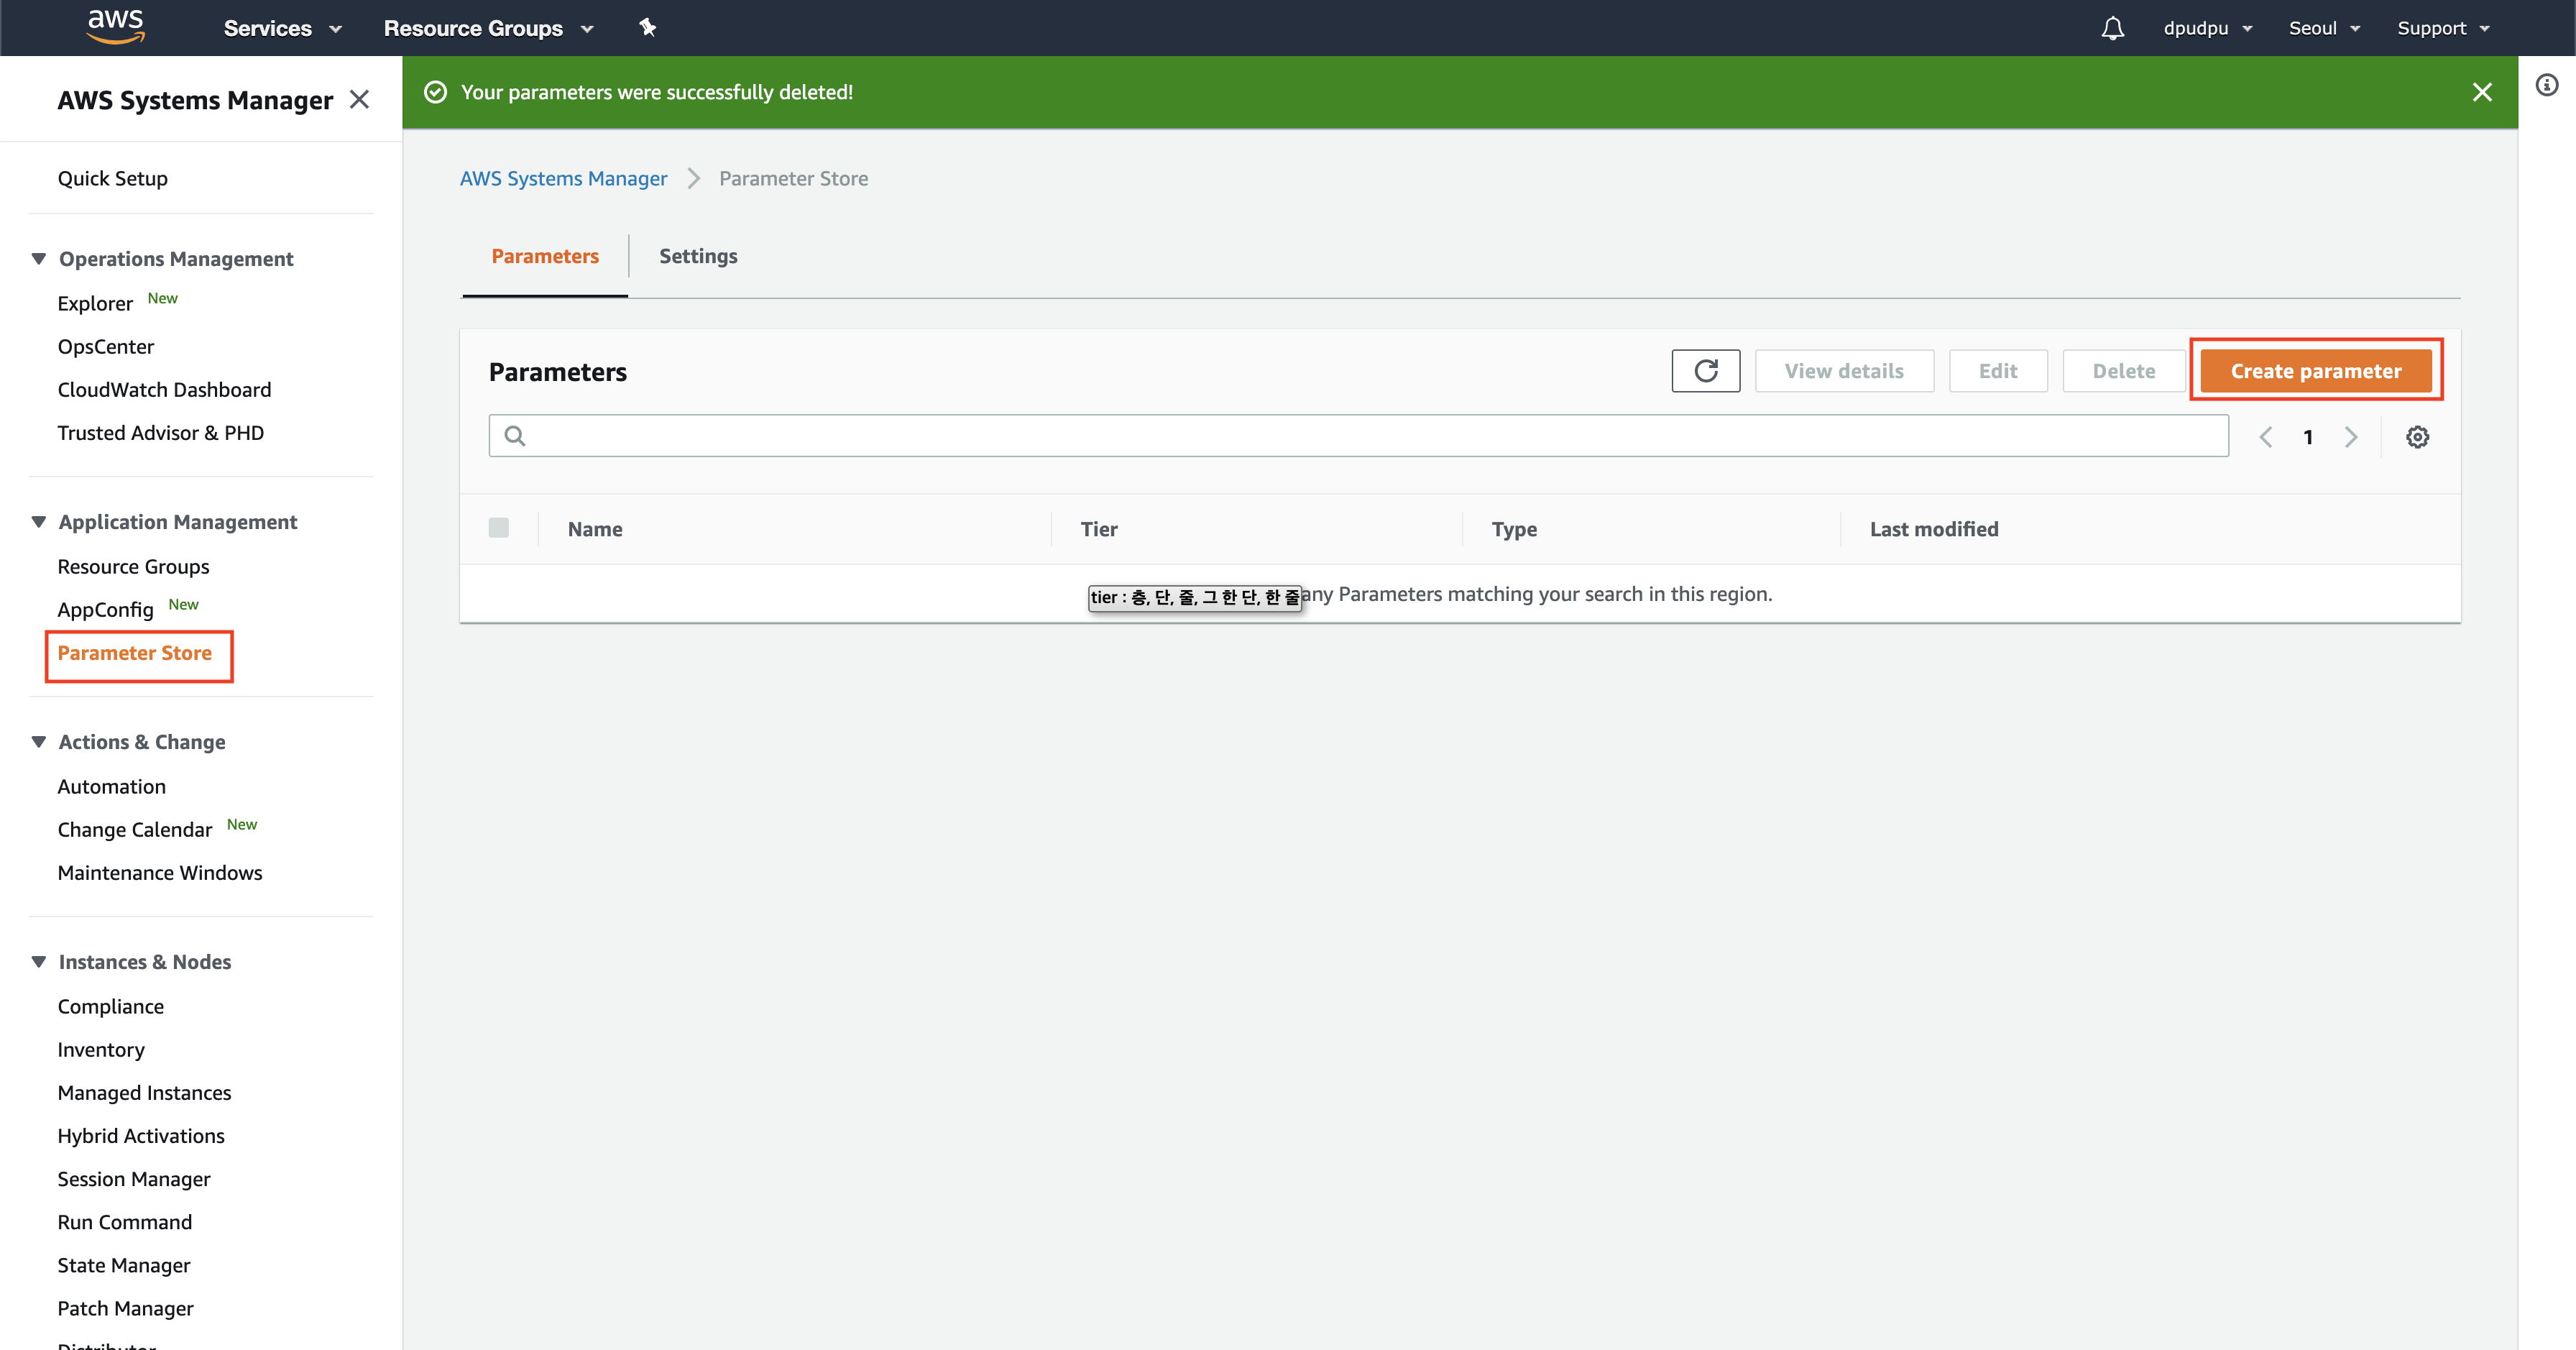
Task: Dismiss the green success banner
Action: [x=2481, y=92]
